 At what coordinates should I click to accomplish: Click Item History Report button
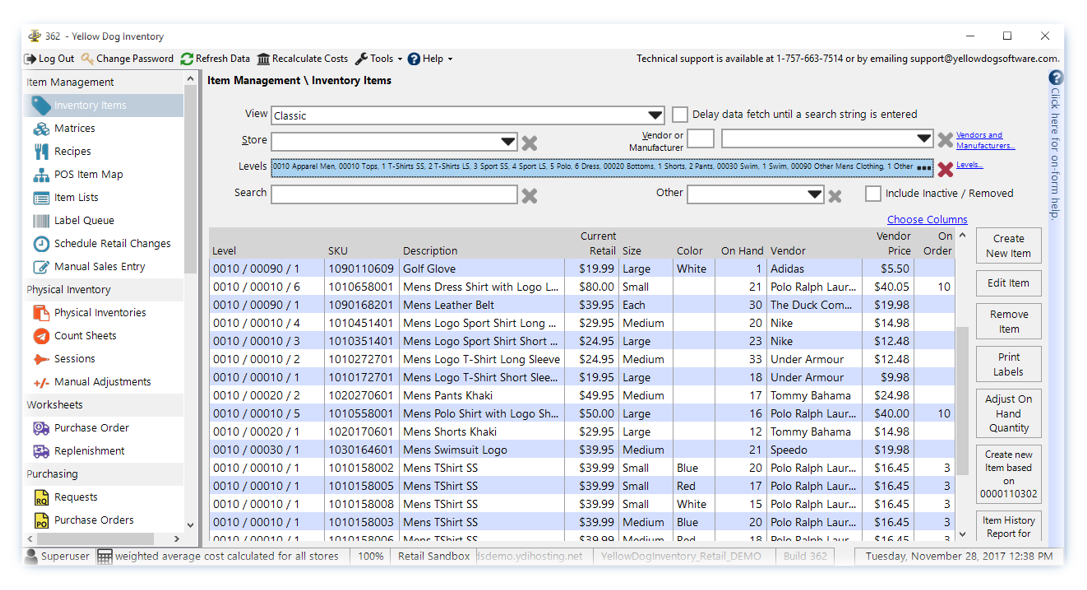click(x=1008, y=527)
